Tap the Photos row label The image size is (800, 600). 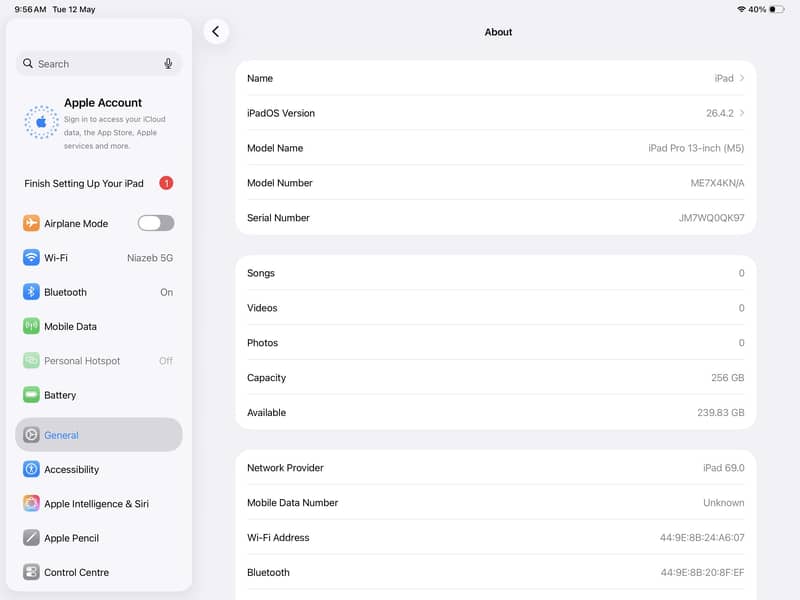pos(262,343)
